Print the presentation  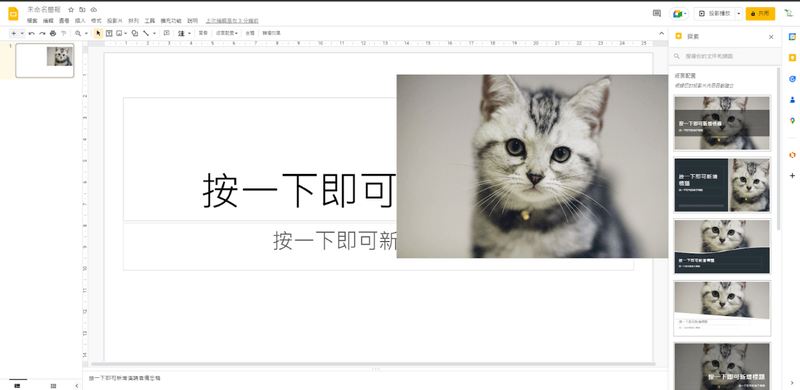(x=53, y=33)
